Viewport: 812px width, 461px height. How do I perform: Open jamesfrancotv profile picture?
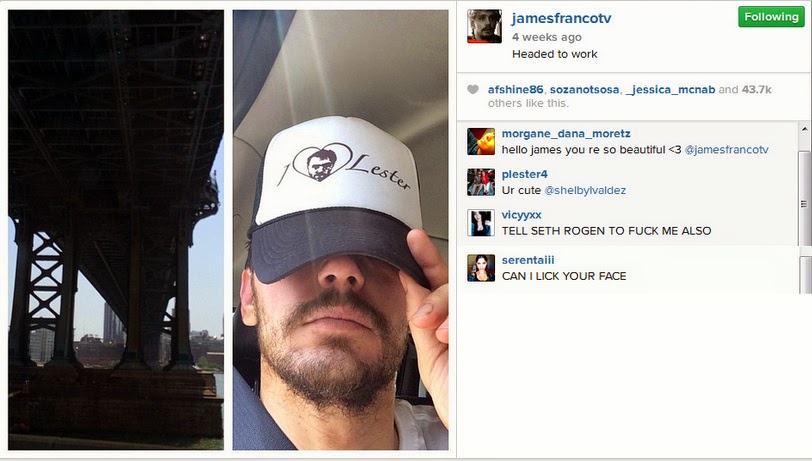pyautogui.click(x=484, y=26)
